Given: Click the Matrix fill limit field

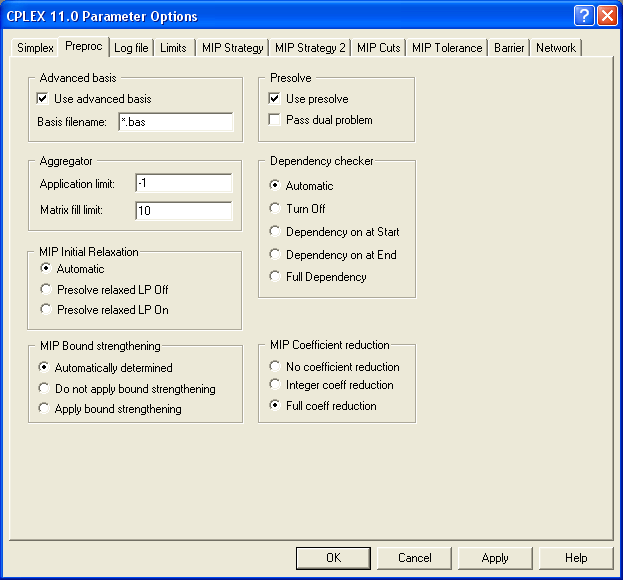Looking at the screenshot, I should 184,210.
